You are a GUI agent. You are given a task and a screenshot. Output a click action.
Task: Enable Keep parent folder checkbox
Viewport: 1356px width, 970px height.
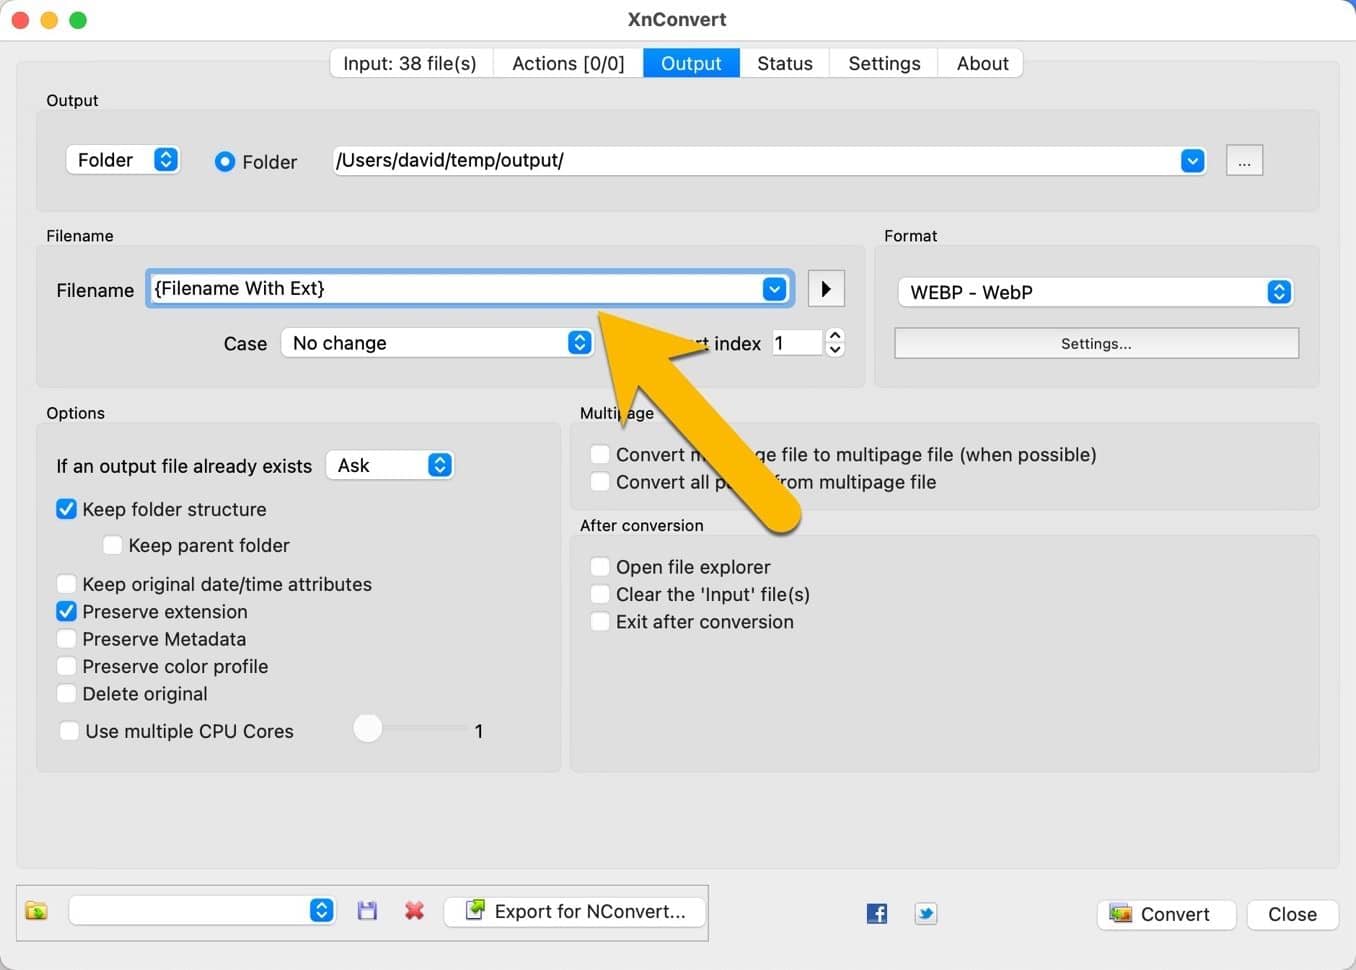[113, 545]
